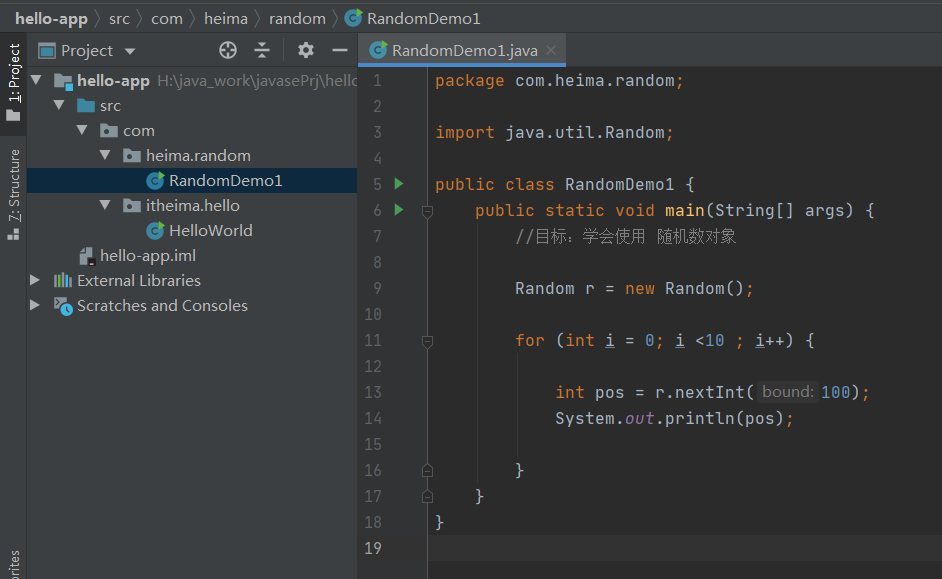Viewport: 942px width, 579px height.
Task: Click the heima.random package icon
Action: tap(132, 156)
